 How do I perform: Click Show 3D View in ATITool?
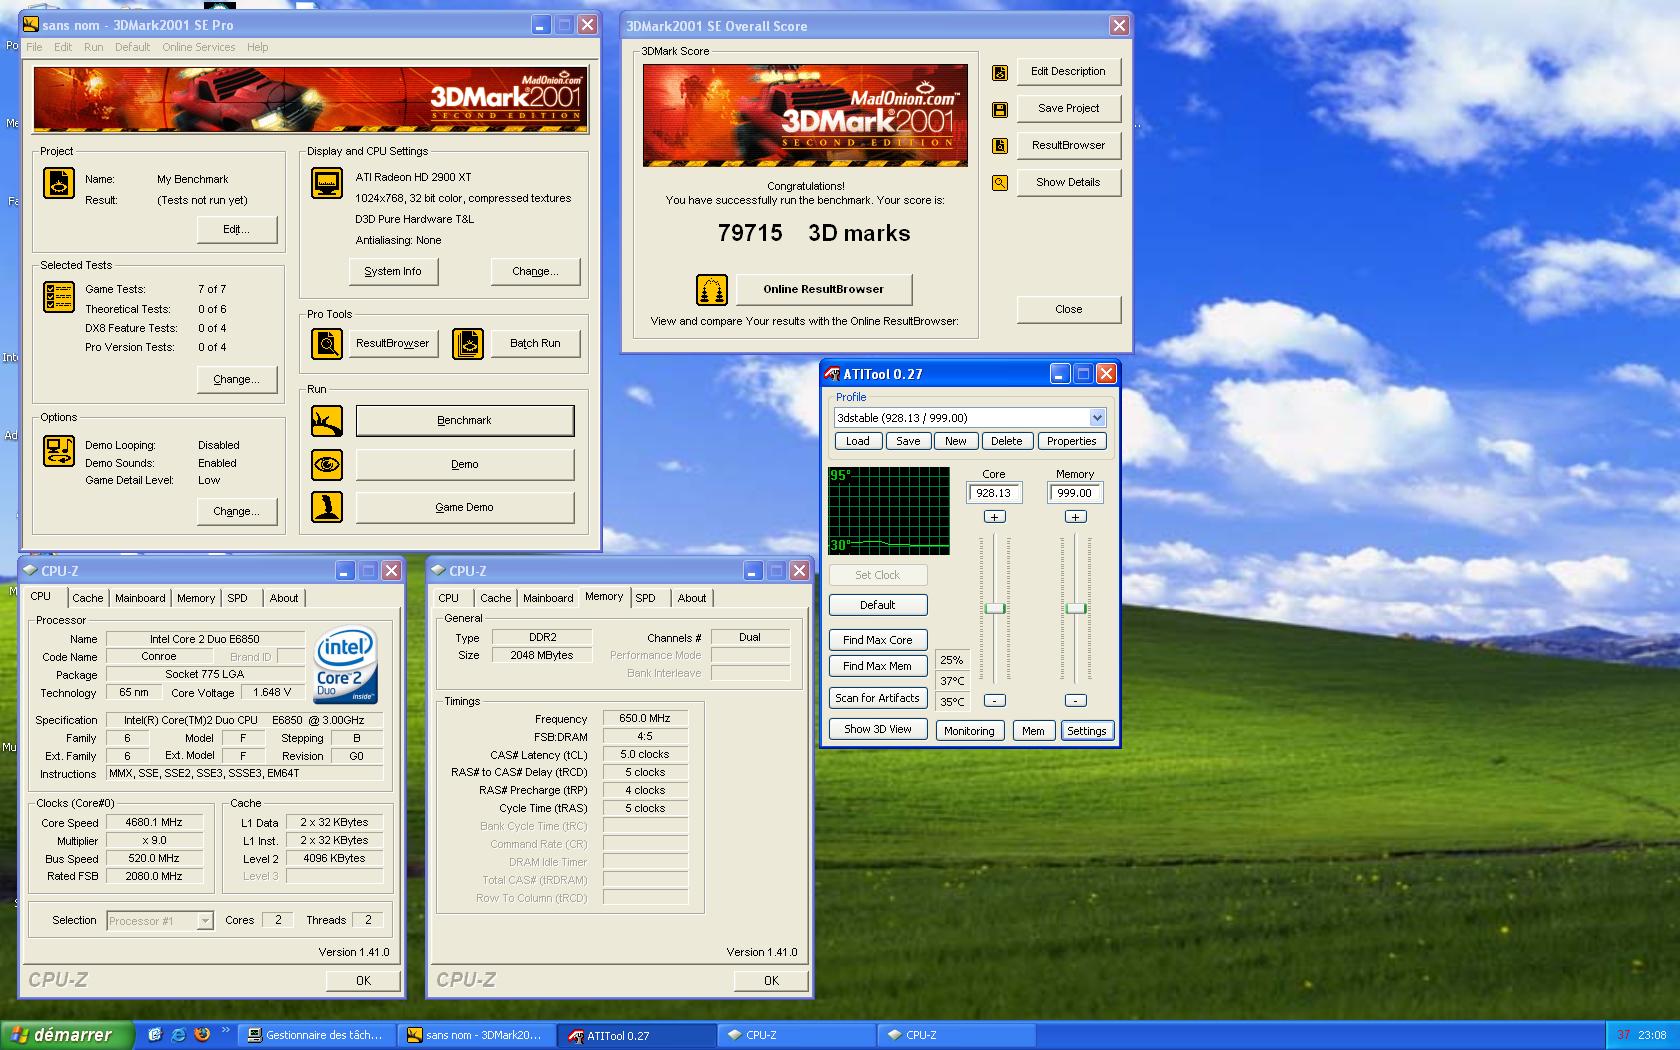click(x=878, y=729)
